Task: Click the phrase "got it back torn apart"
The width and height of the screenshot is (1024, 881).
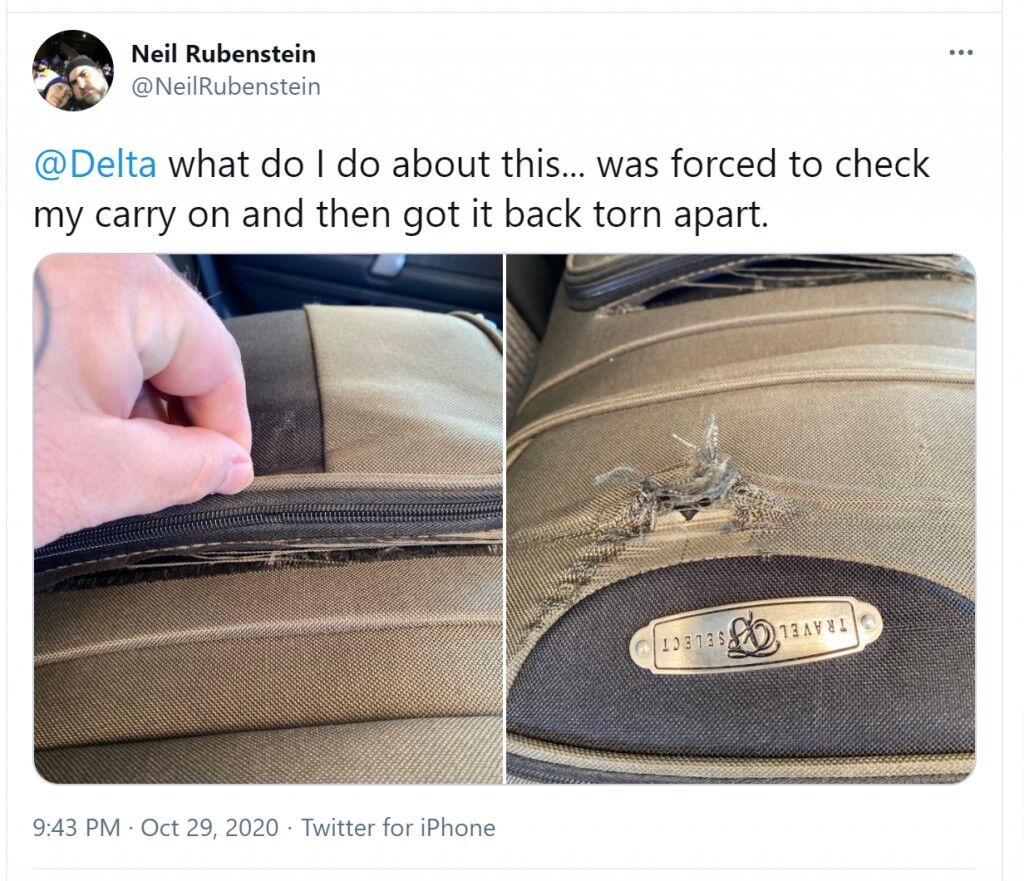Action: point(585,214)
